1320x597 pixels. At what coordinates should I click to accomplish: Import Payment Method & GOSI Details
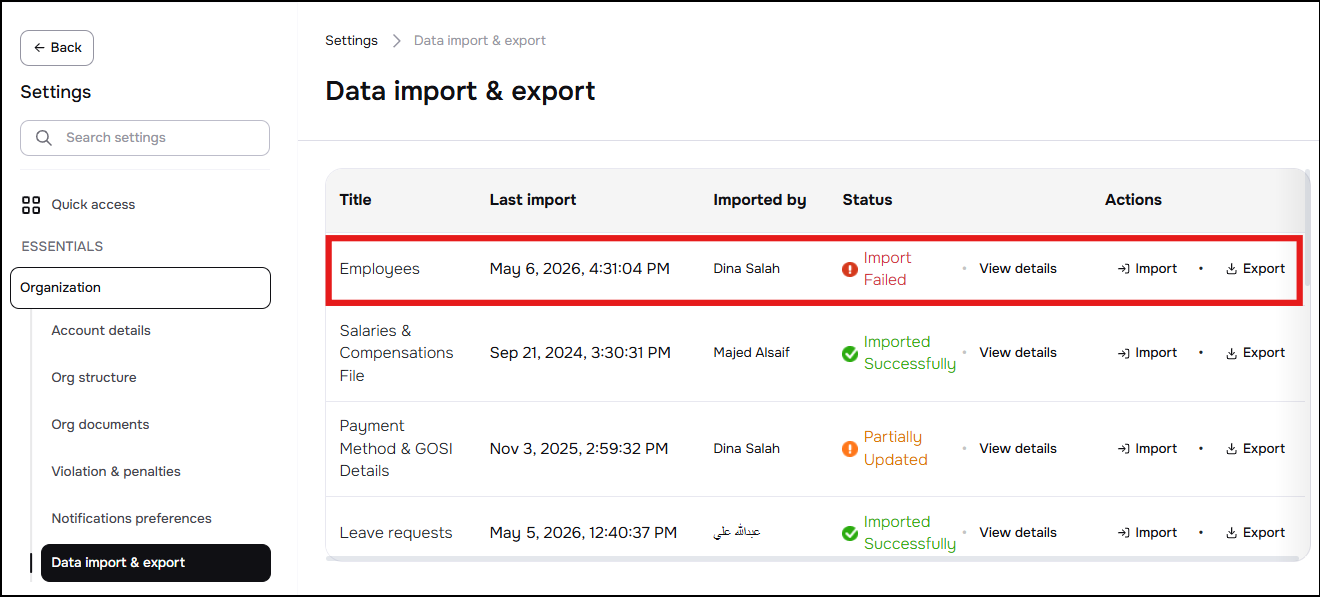click(1147, 448)
